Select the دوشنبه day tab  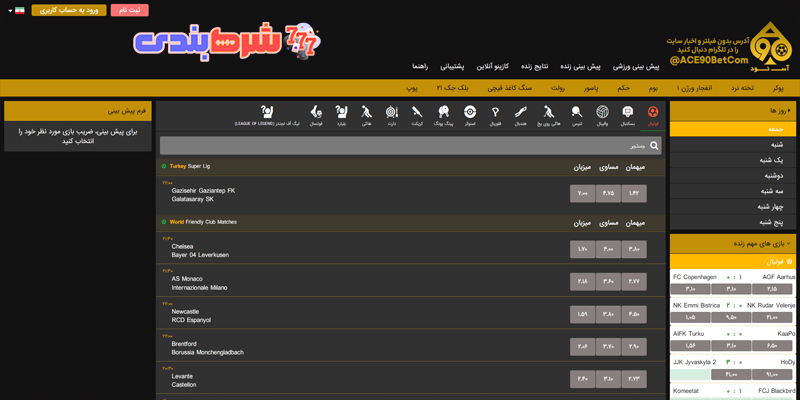tap(734, 176)
